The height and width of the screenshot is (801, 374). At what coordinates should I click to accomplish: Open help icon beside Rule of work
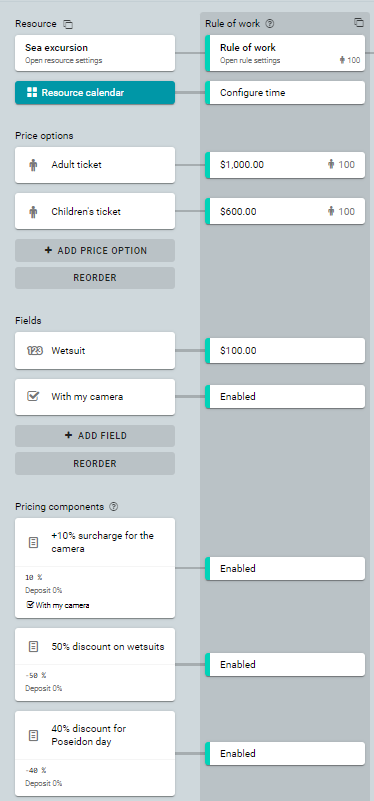pyautogui.click(x=270, y=23)
